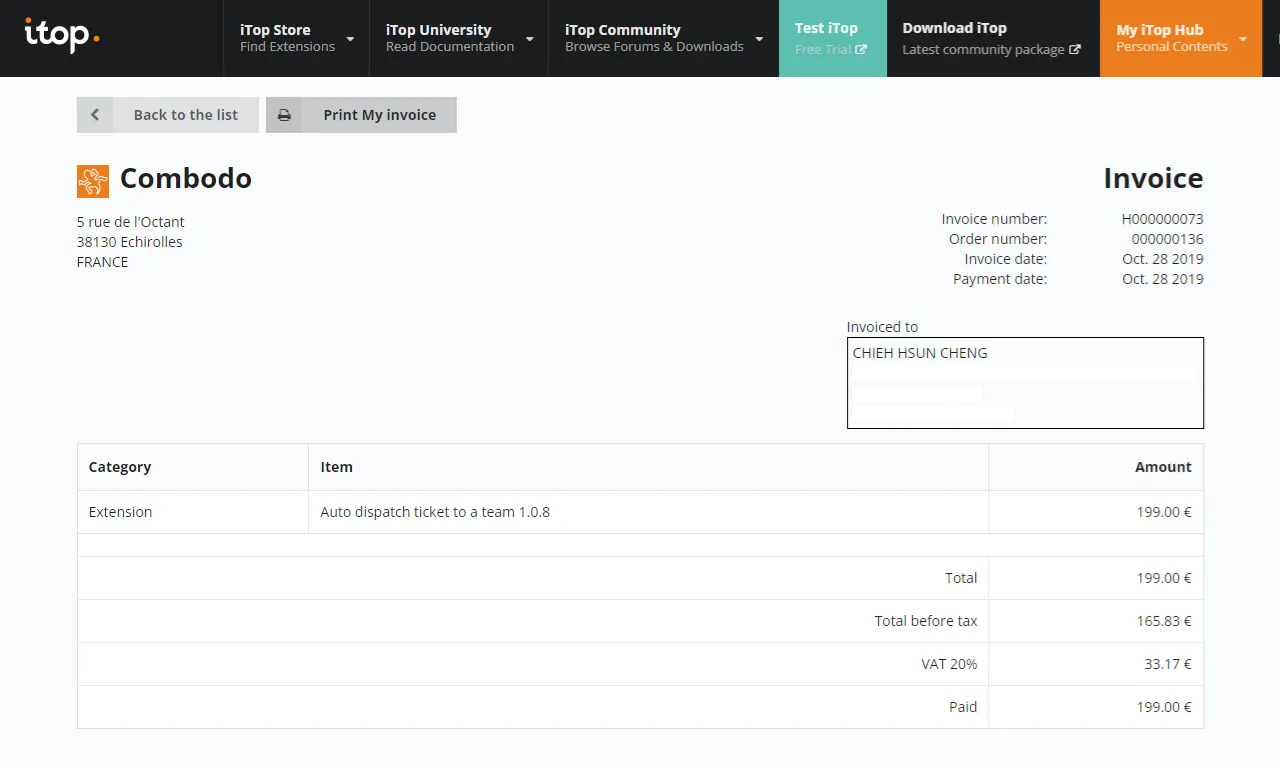Click the iTop logo in the header
The image size is (1280, 768).
coord(62,36)
